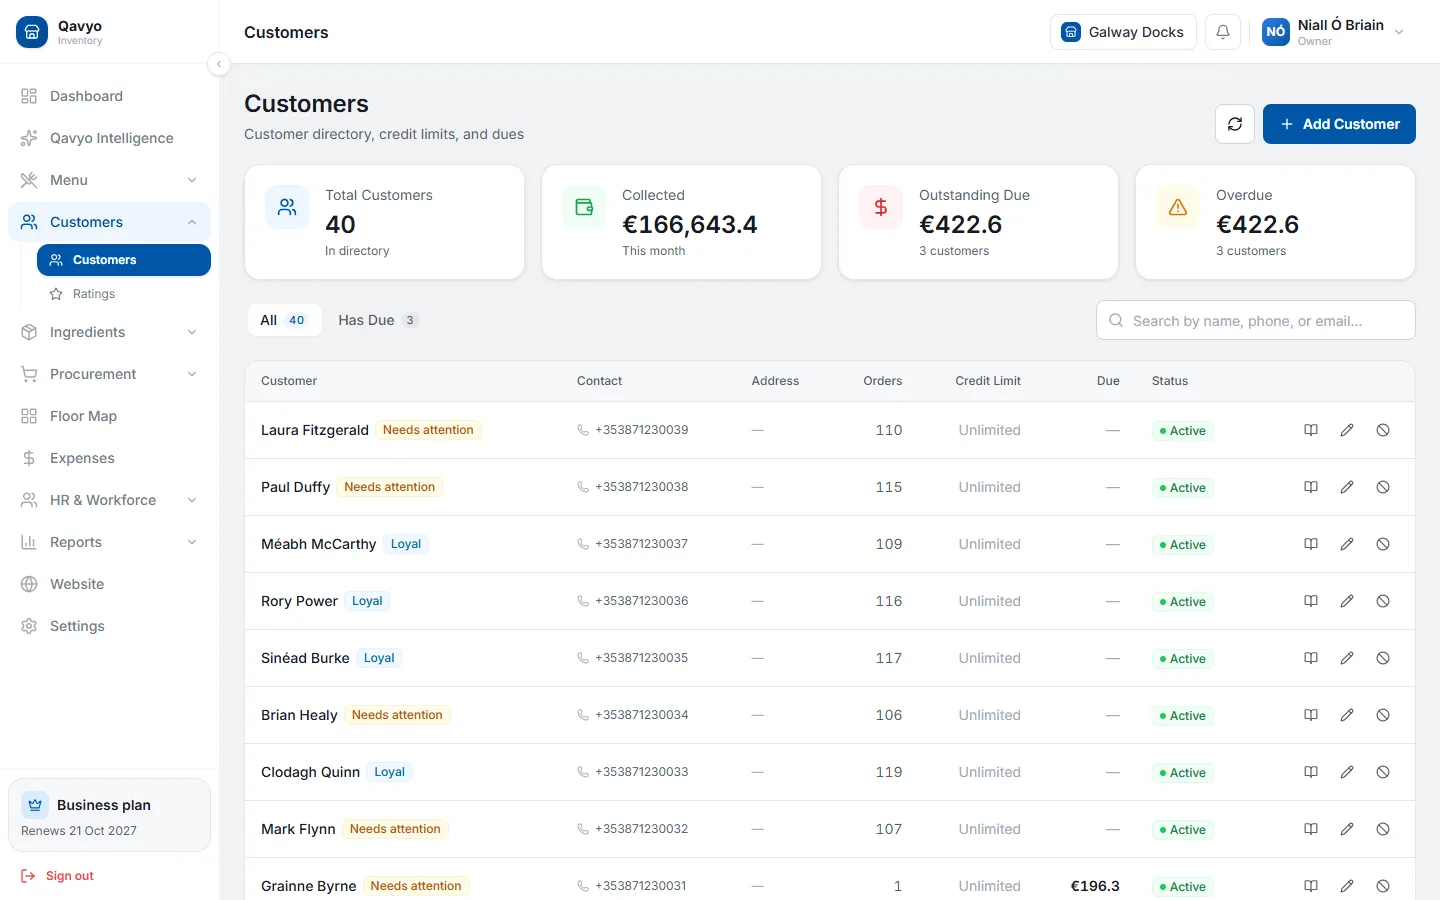This screenshot has width=1440, height=900.
Task: Block Clodagh Quinn using ban icon
Action: tap(1383, 772)
